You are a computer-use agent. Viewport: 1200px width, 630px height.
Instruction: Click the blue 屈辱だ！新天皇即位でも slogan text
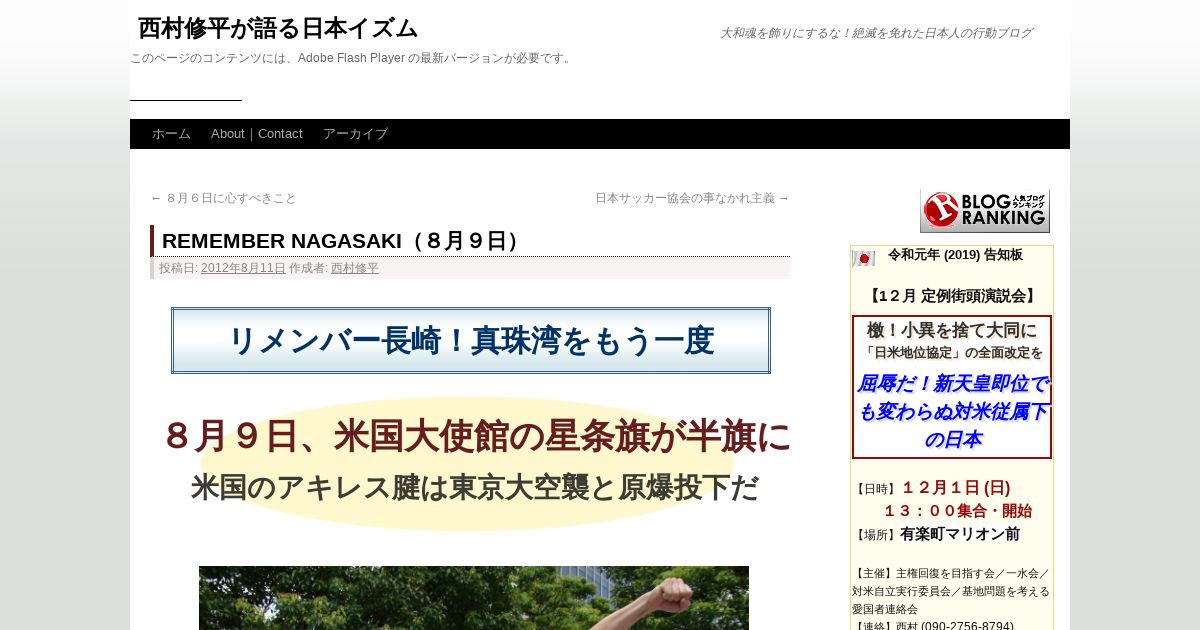952,411
